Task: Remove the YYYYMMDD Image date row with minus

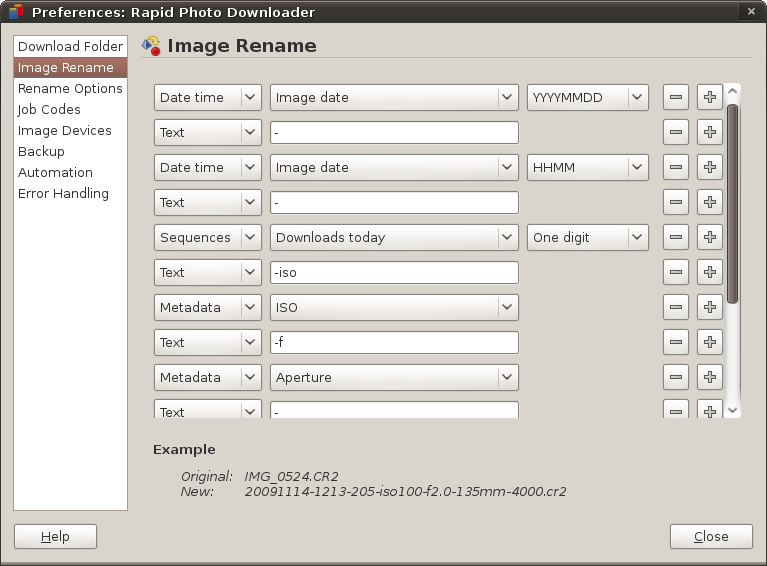Action: click(676, 97)
